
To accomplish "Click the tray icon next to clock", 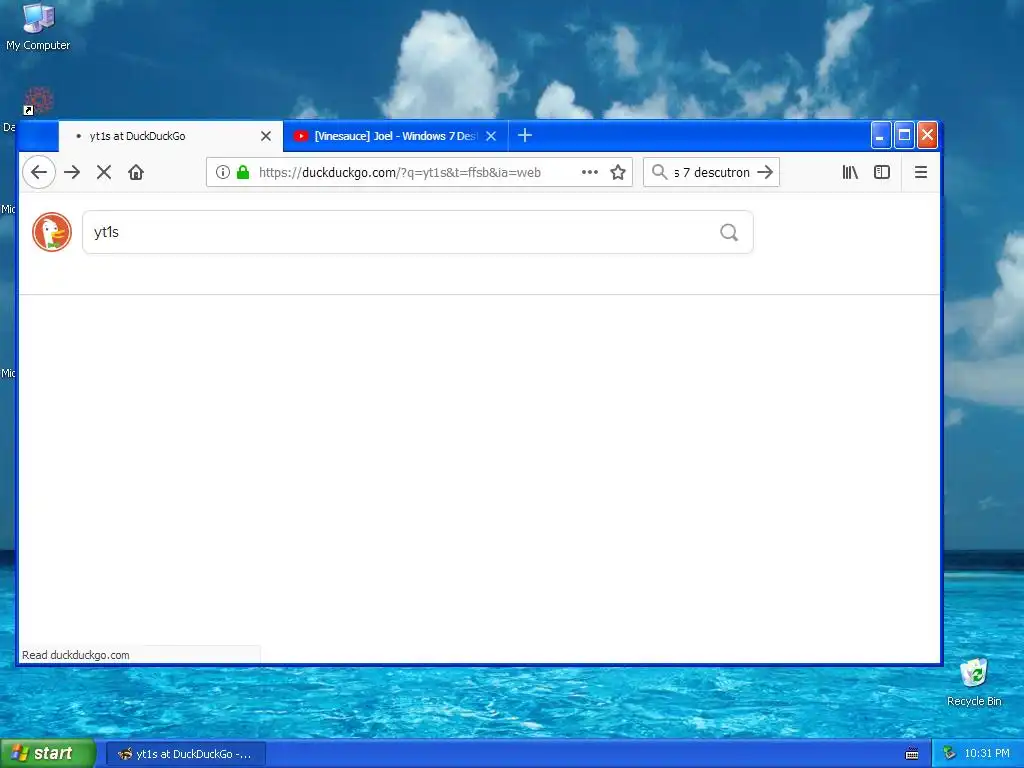I will [950, 754].
